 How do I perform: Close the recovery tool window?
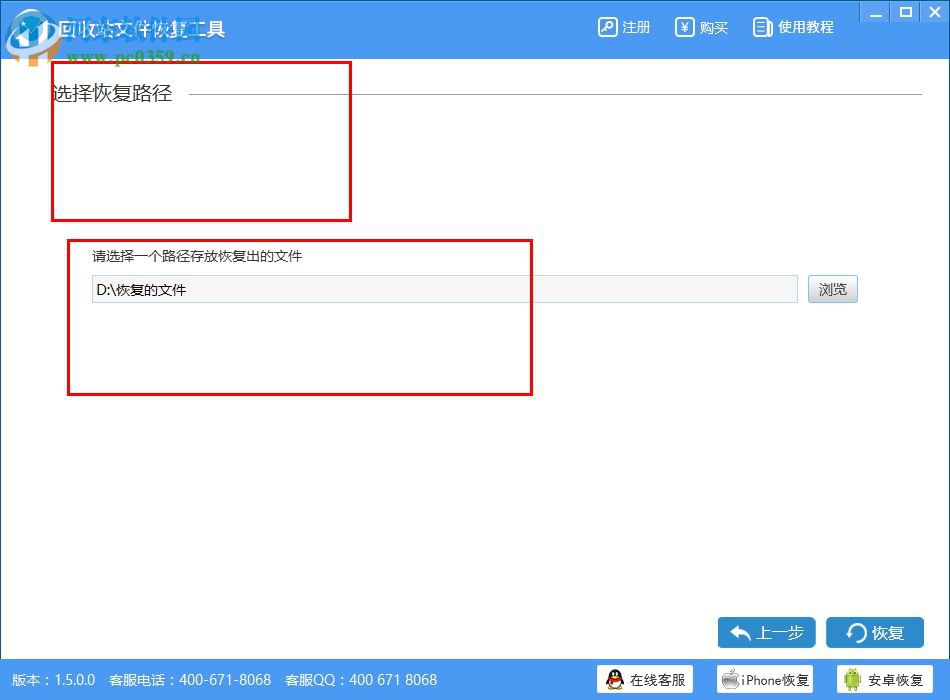tap(935, 13)
